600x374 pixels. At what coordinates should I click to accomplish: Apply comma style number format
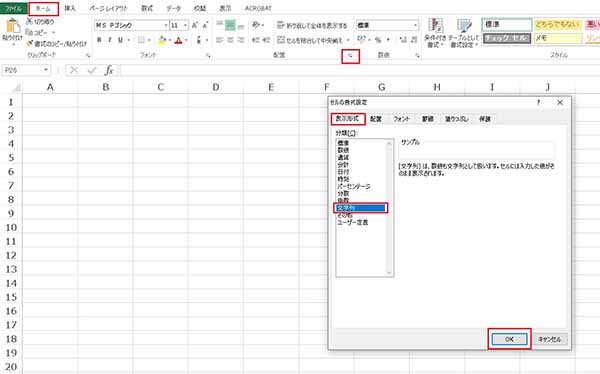click(388, 40)
